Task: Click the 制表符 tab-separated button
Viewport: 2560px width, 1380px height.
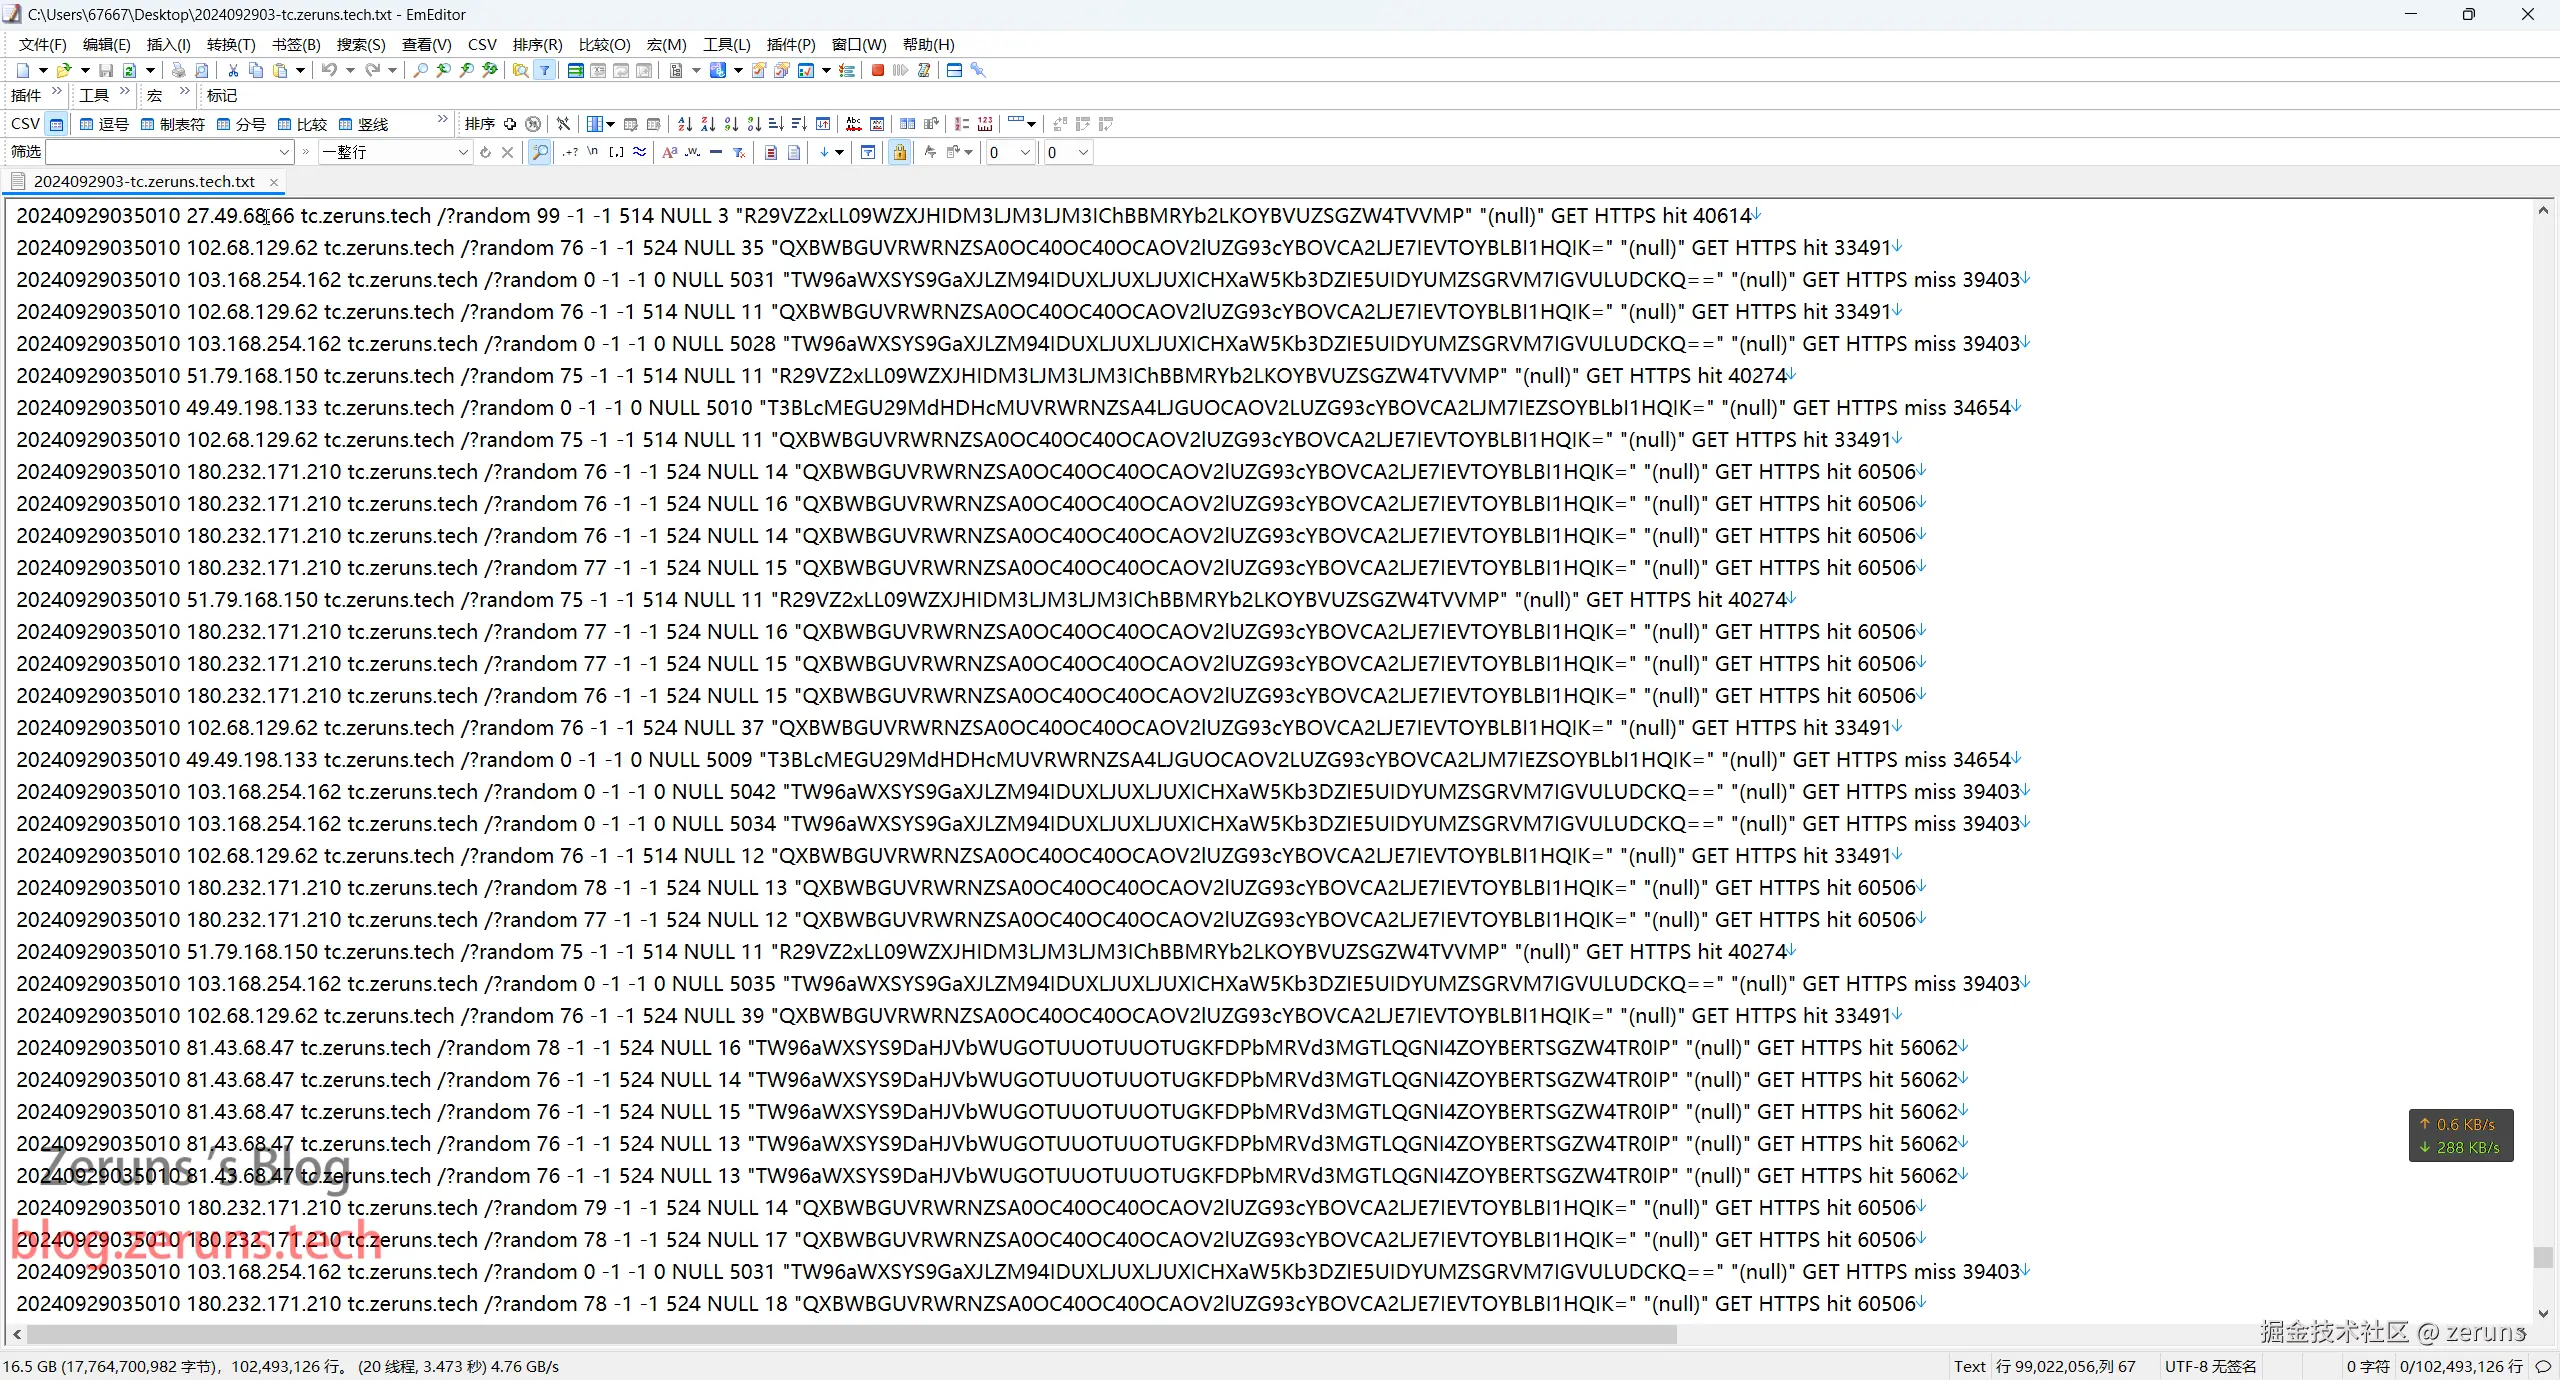Action: tap(173, 124)
